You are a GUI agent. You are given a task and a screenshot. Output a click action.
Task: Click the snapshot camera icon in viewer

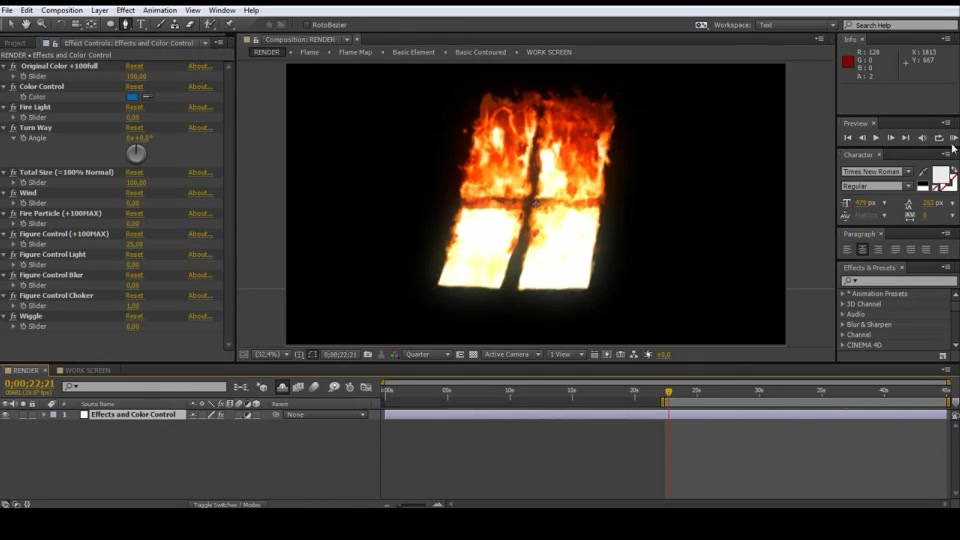click(x=368, y=354)
